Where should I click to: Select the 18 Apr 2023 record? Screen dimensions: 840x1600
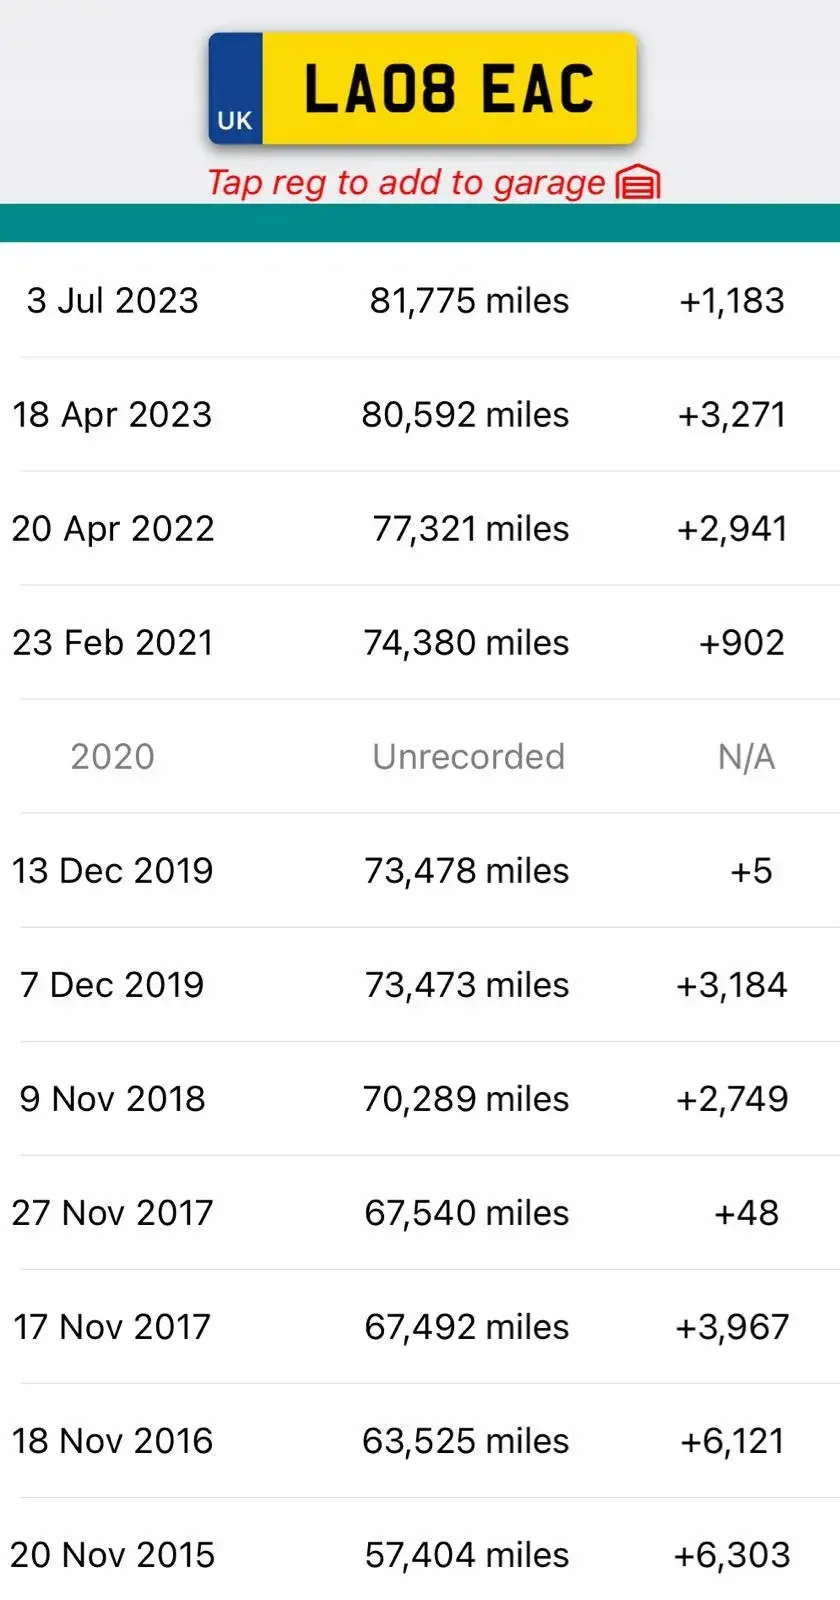click(x=420, y=414)
